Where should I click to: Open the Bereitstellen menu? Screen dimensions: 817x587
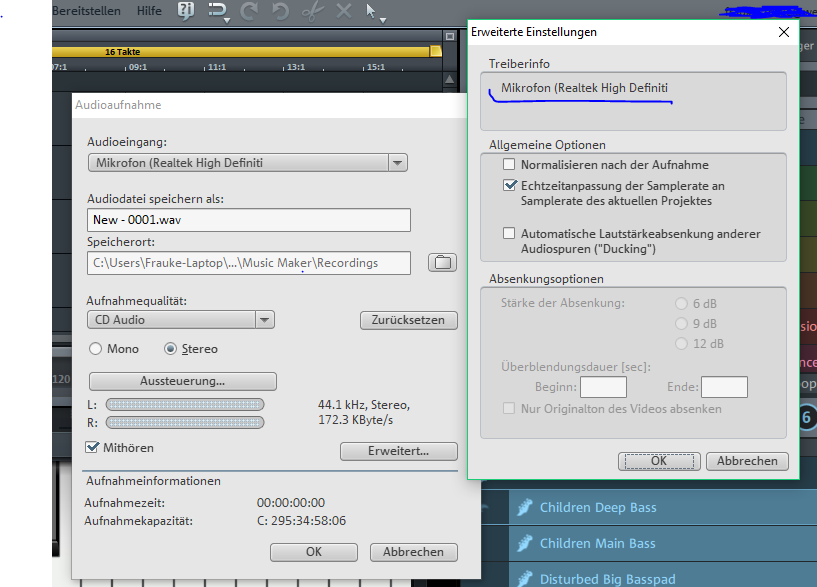pos(86,11)
